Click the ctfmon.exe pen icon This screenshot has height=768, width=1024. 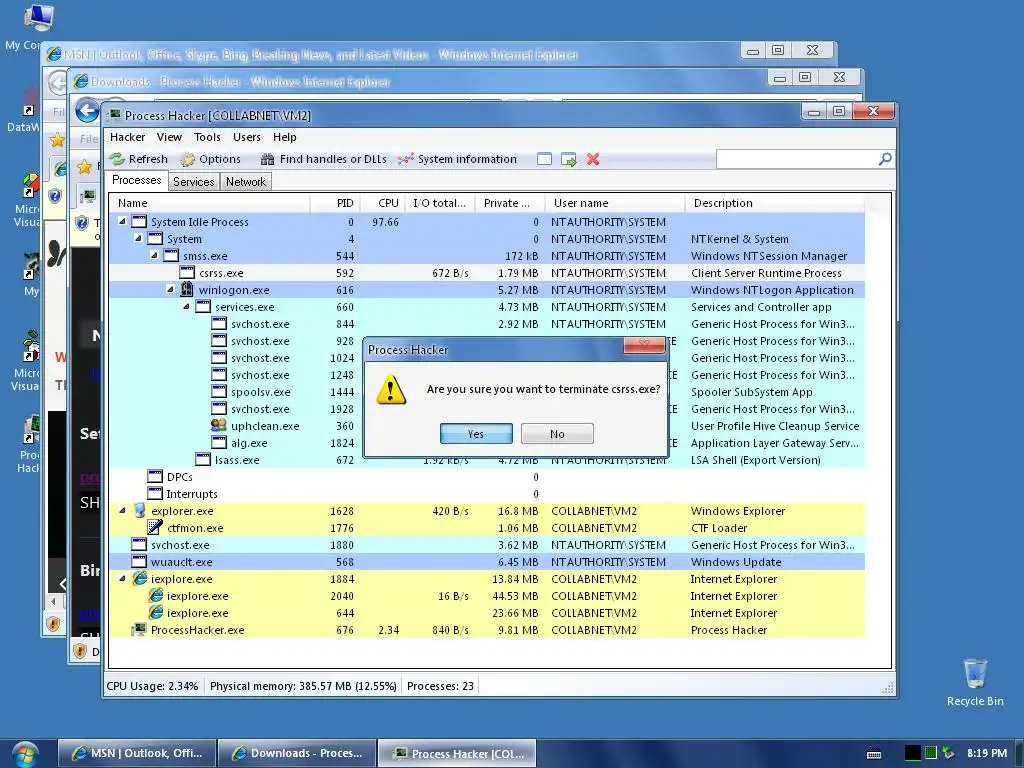155,527
